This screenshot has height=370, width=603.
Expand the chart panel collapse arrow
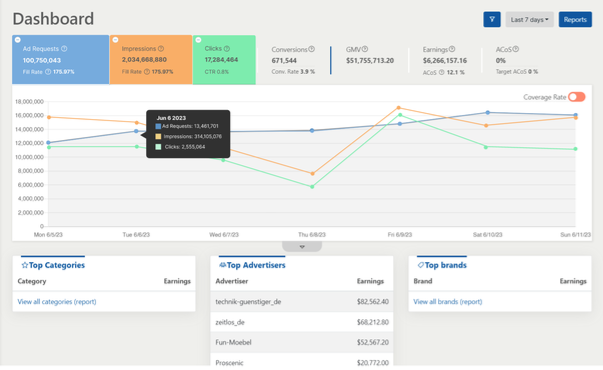tap(302, 247)
